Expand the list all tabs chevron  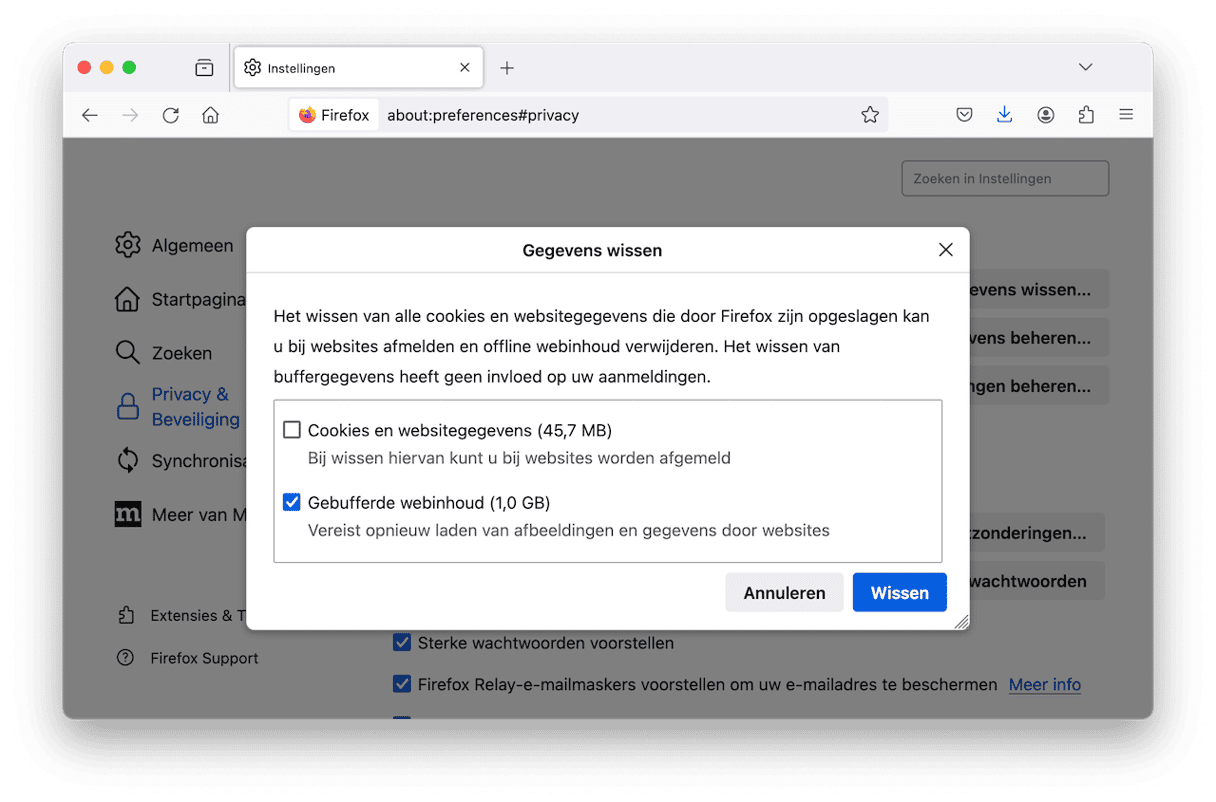pyautogui.click(x=1085, y=67)
